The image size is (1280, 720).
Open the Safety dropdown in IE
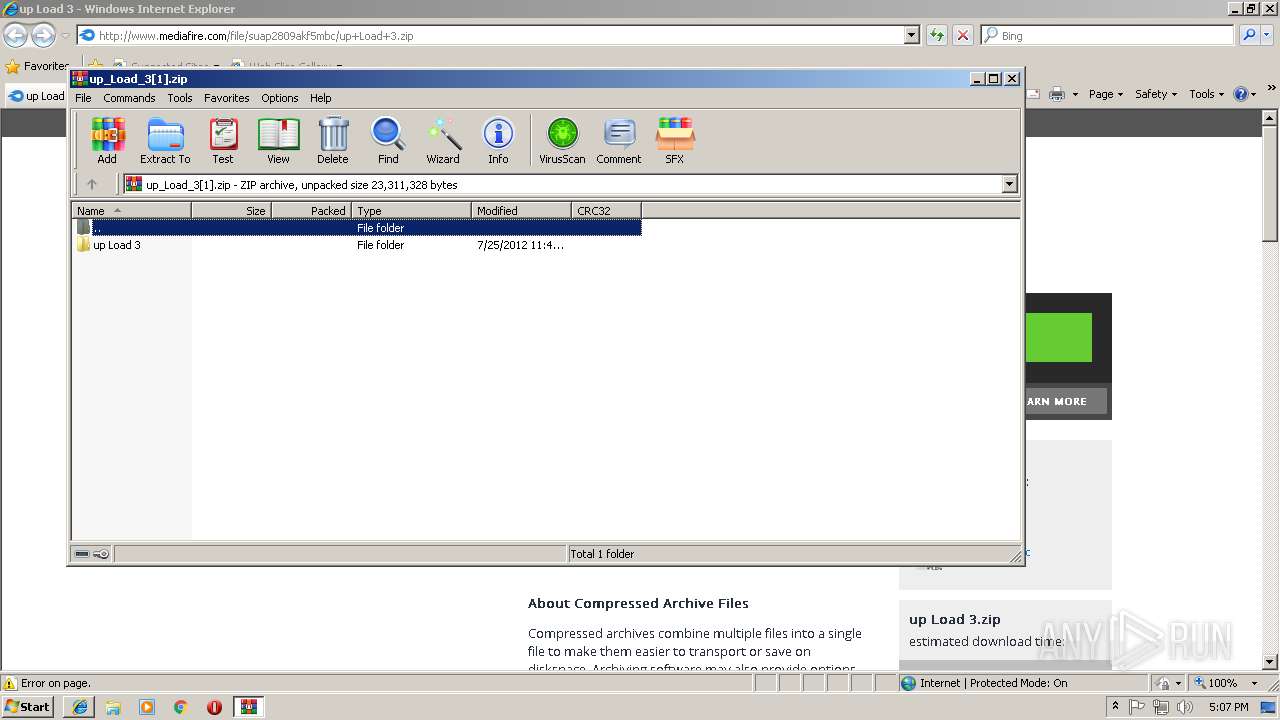1156,94
